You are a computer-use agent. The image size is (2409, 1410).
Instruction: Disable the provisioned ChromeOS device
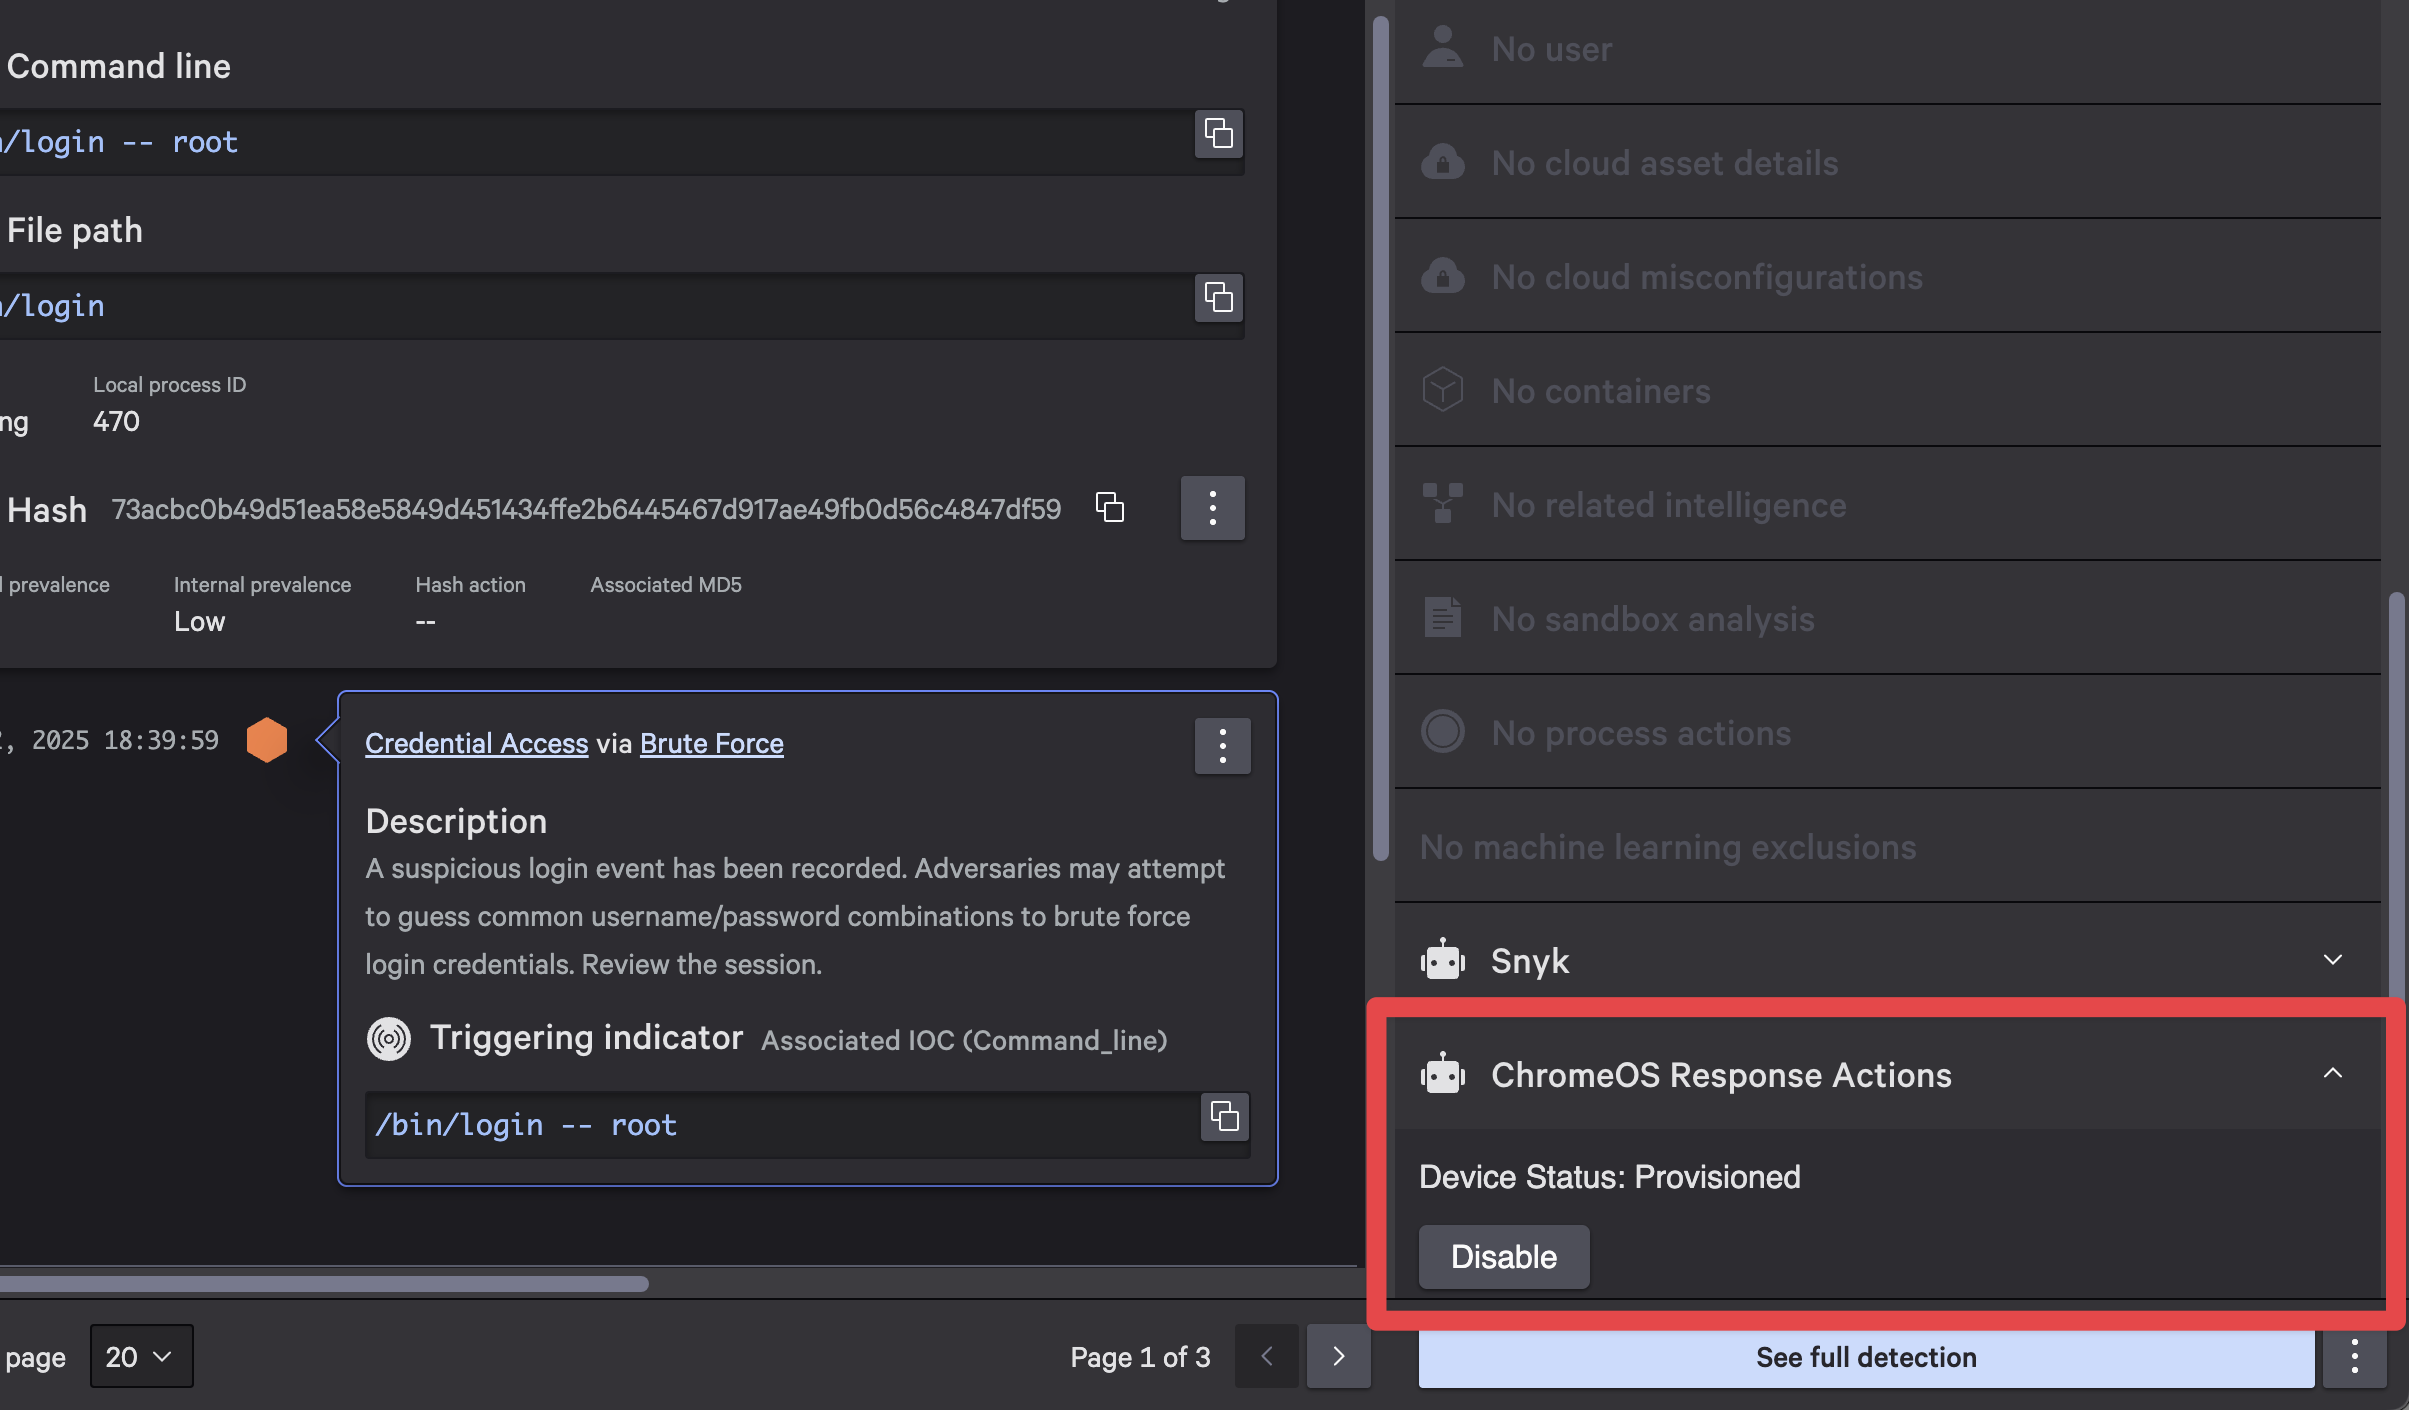pos(1503,1257)
